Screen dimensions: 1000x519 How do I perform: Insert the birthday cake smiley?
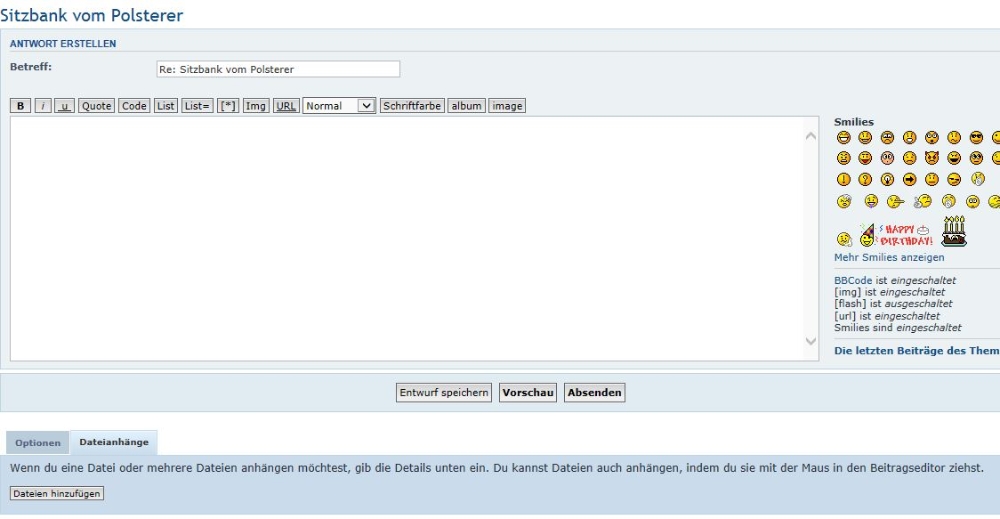click(954, 231)
